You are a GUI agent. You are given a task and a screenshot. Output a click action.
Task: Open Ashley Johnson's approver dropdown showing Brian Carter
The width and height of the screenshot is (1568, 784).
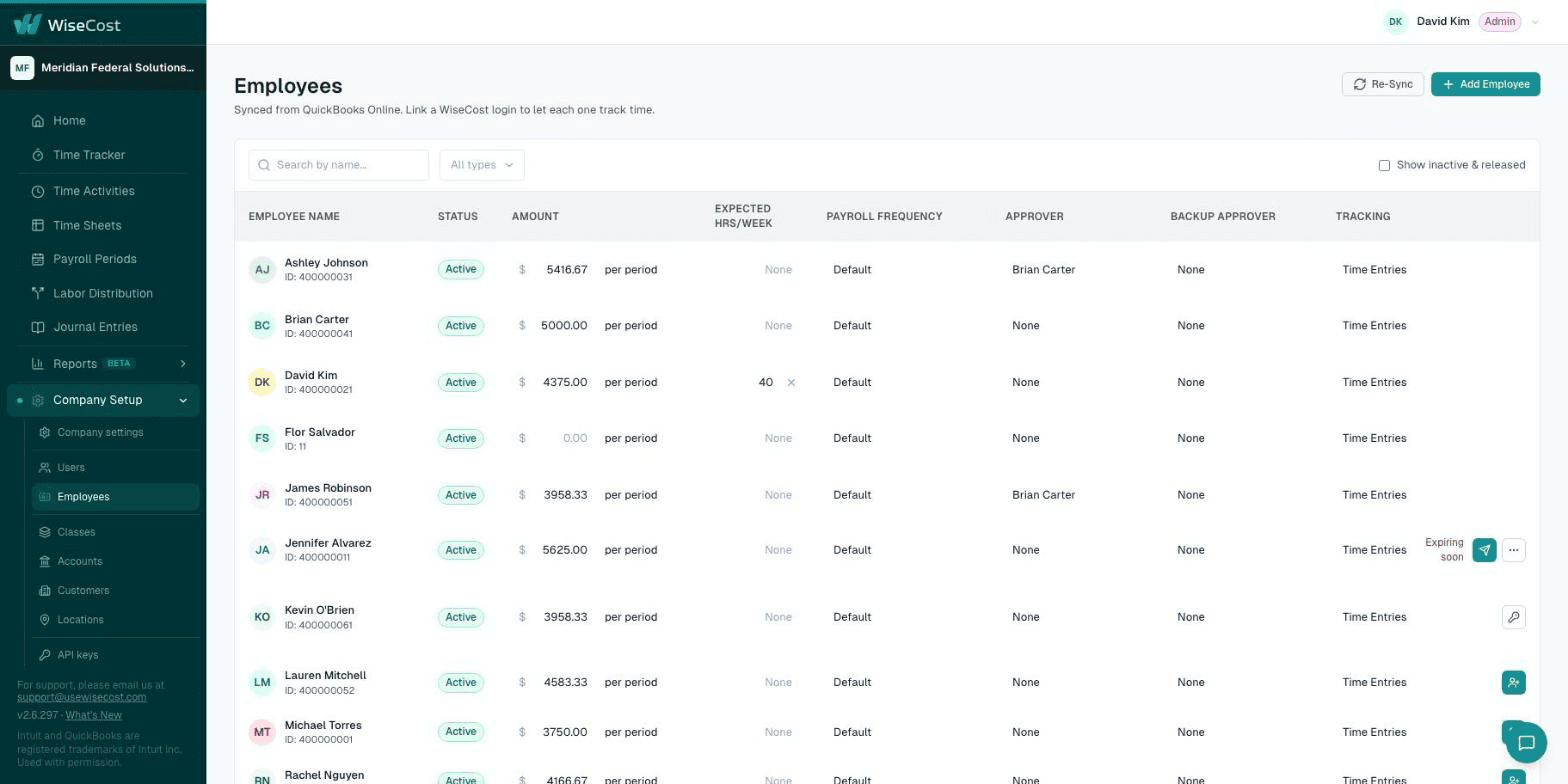click(1080, 270)
